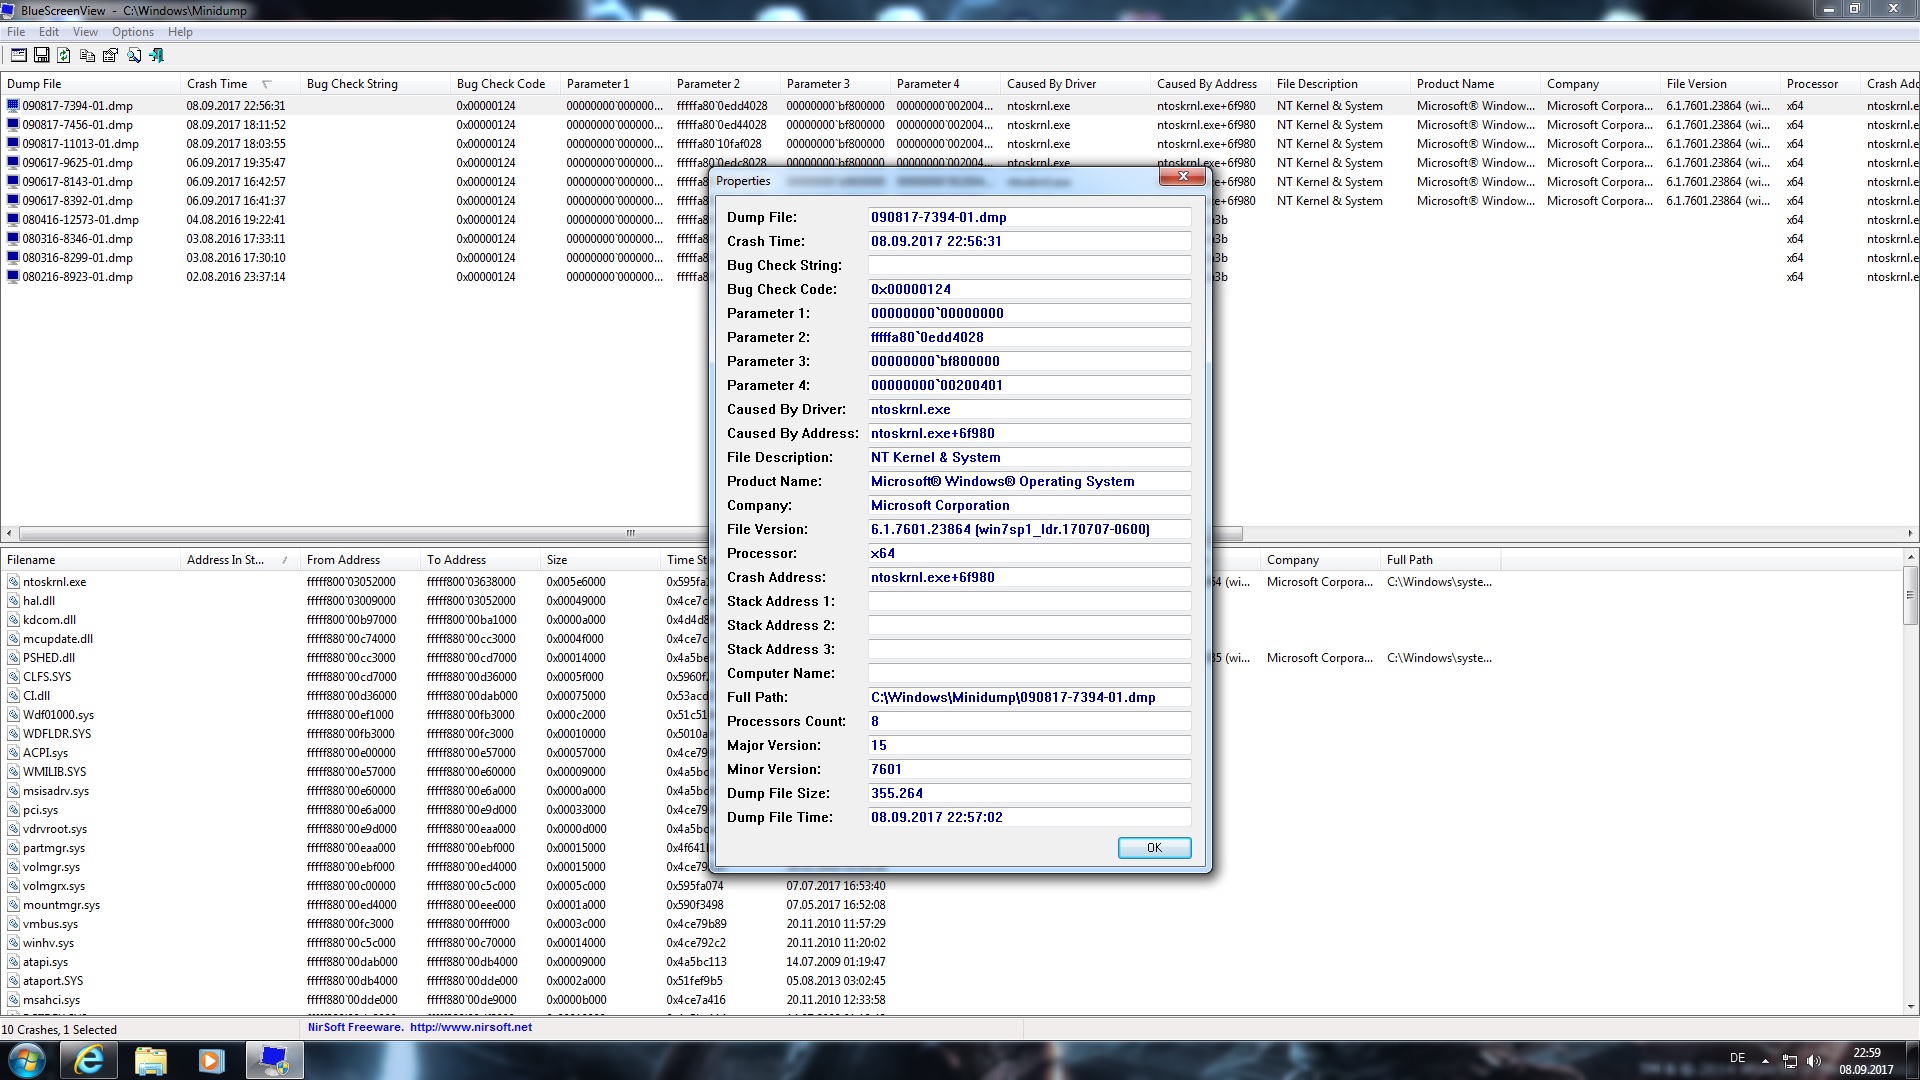This screenshot has height=1080, width=1920.
Task: Sort by the Crash Time column header
Action: pyautogui.click(x=240, y=84)
